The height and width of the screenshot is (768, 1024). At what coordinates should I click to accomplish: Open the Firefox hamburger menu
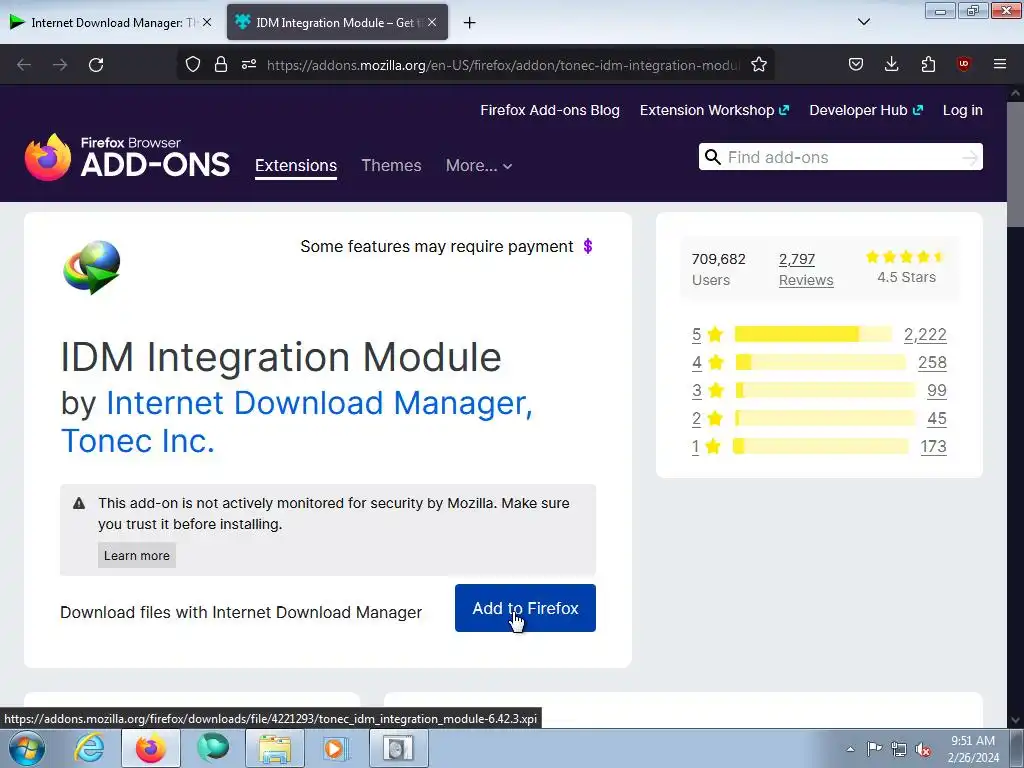pyautogui.click(x=1000, y=64)
